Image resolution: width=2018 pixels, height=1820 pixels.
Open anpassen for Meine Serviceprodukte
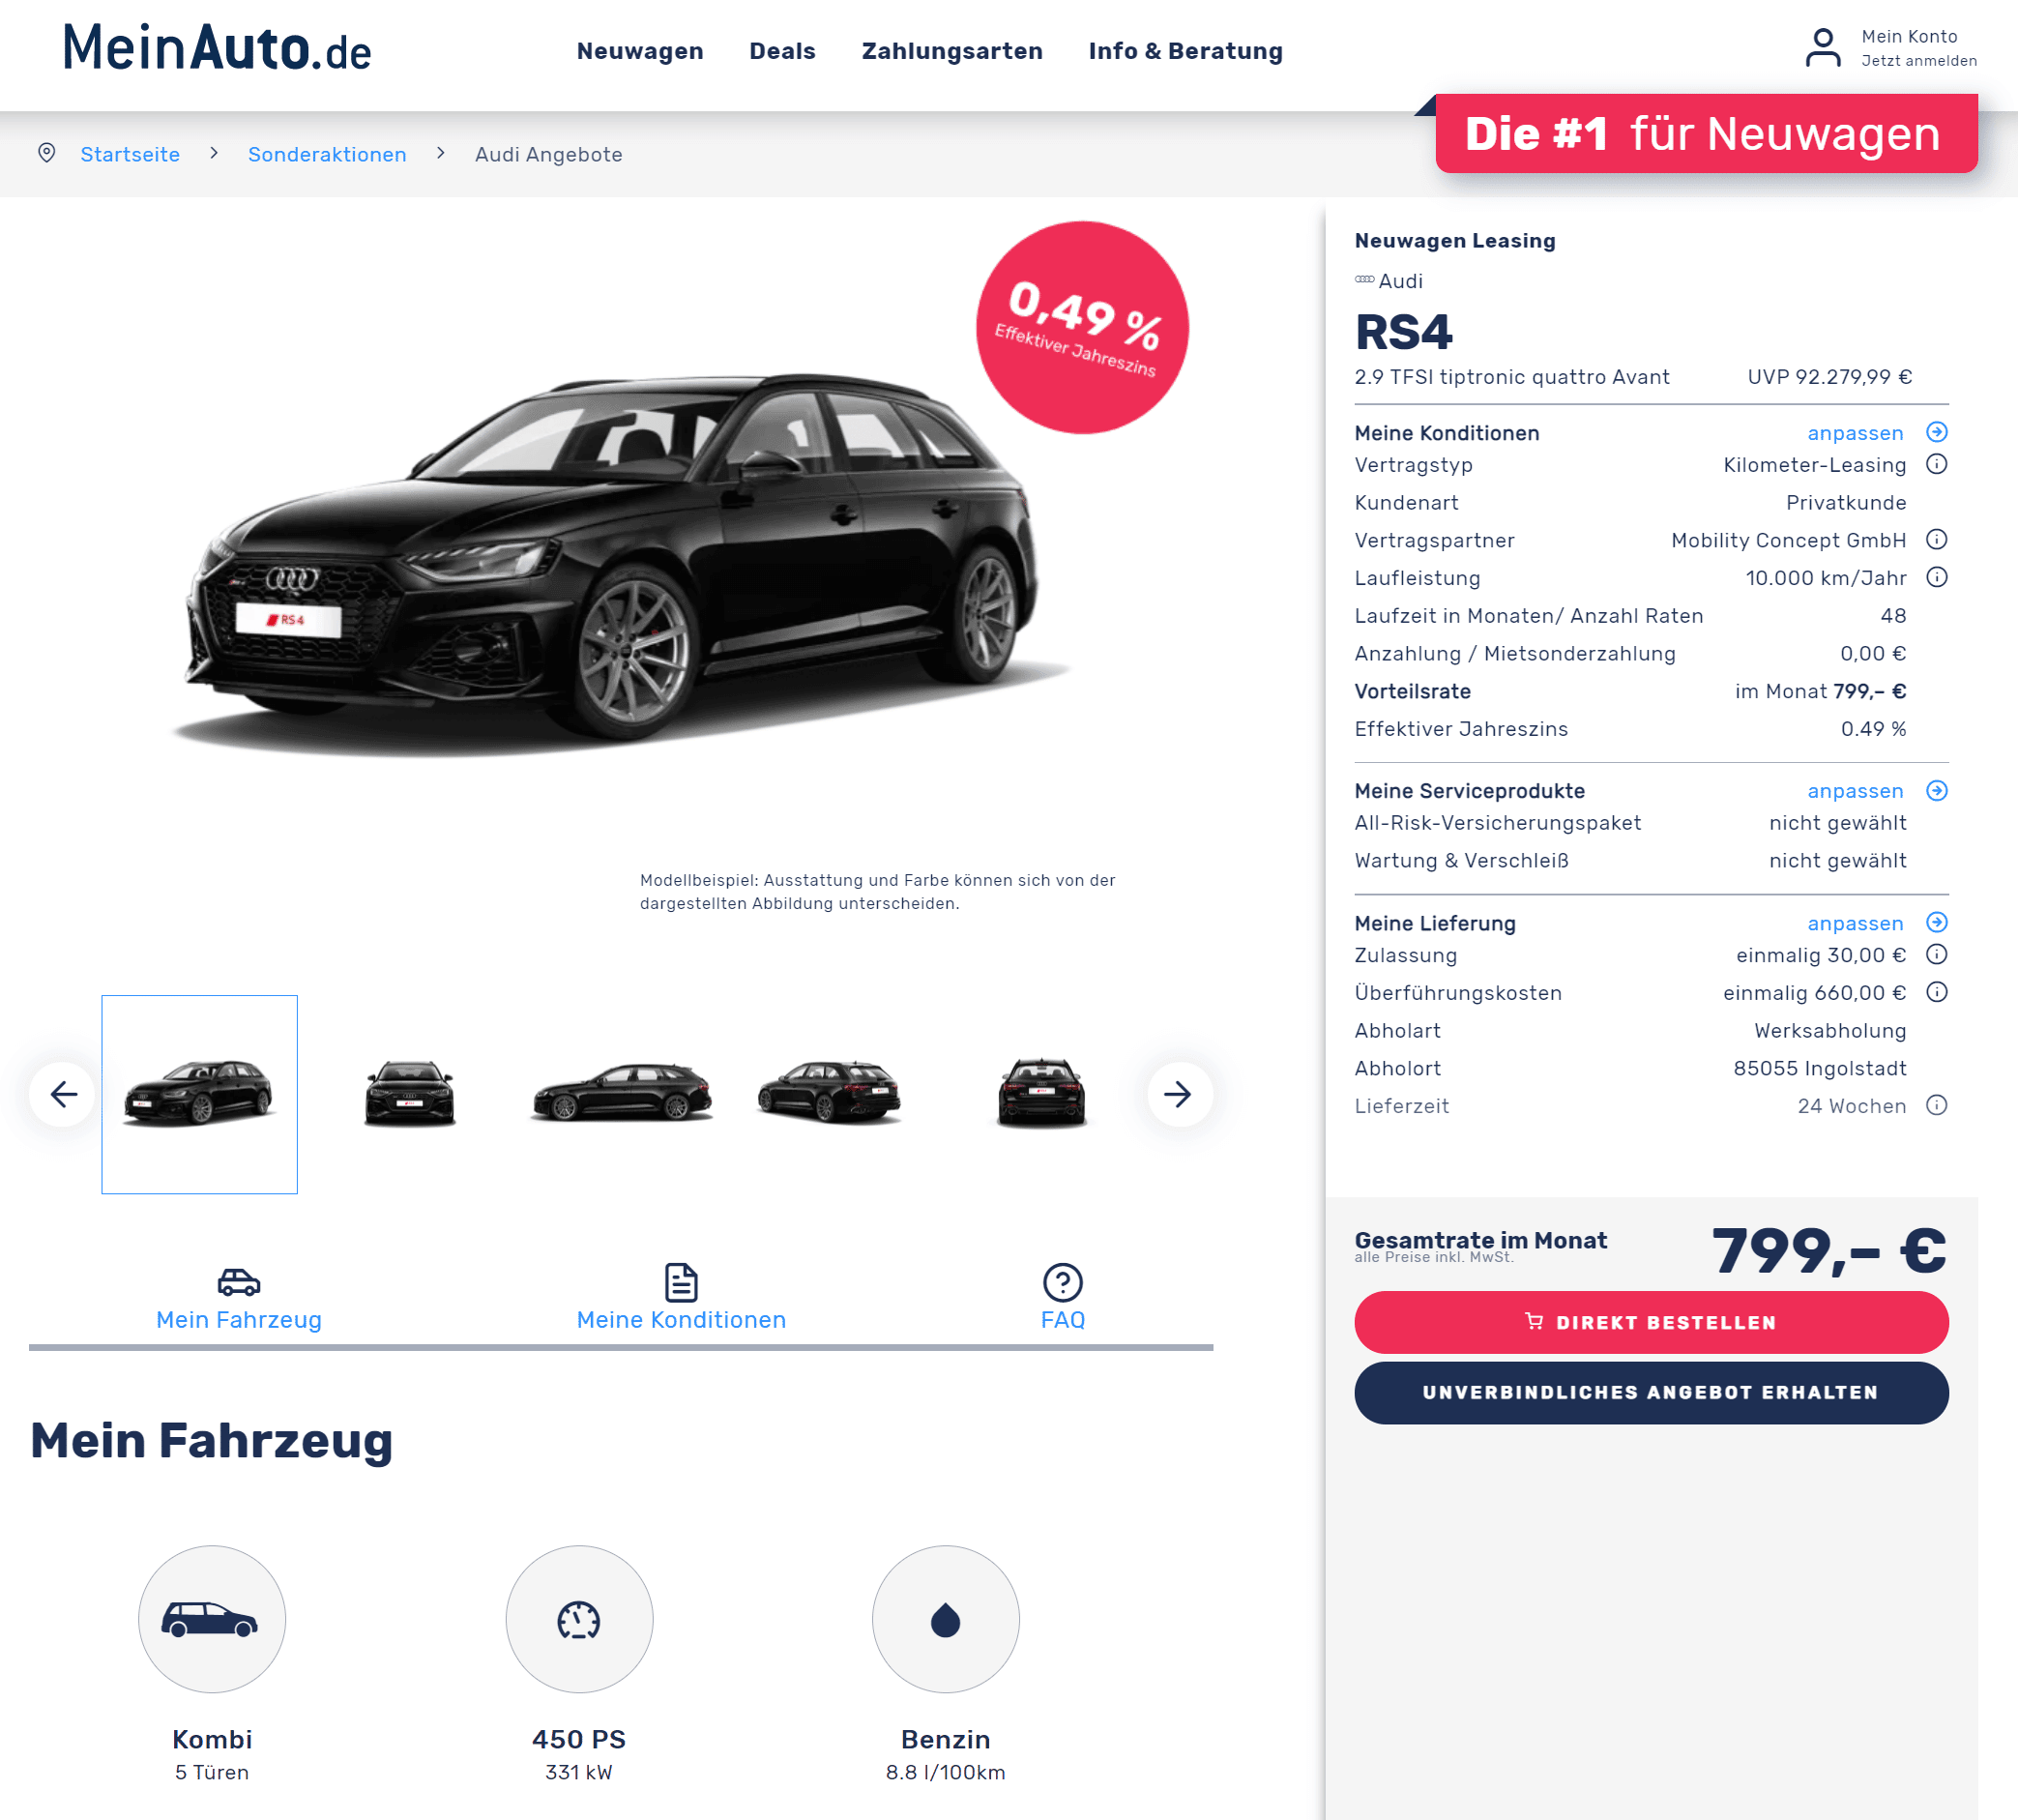click(1855, 791)
